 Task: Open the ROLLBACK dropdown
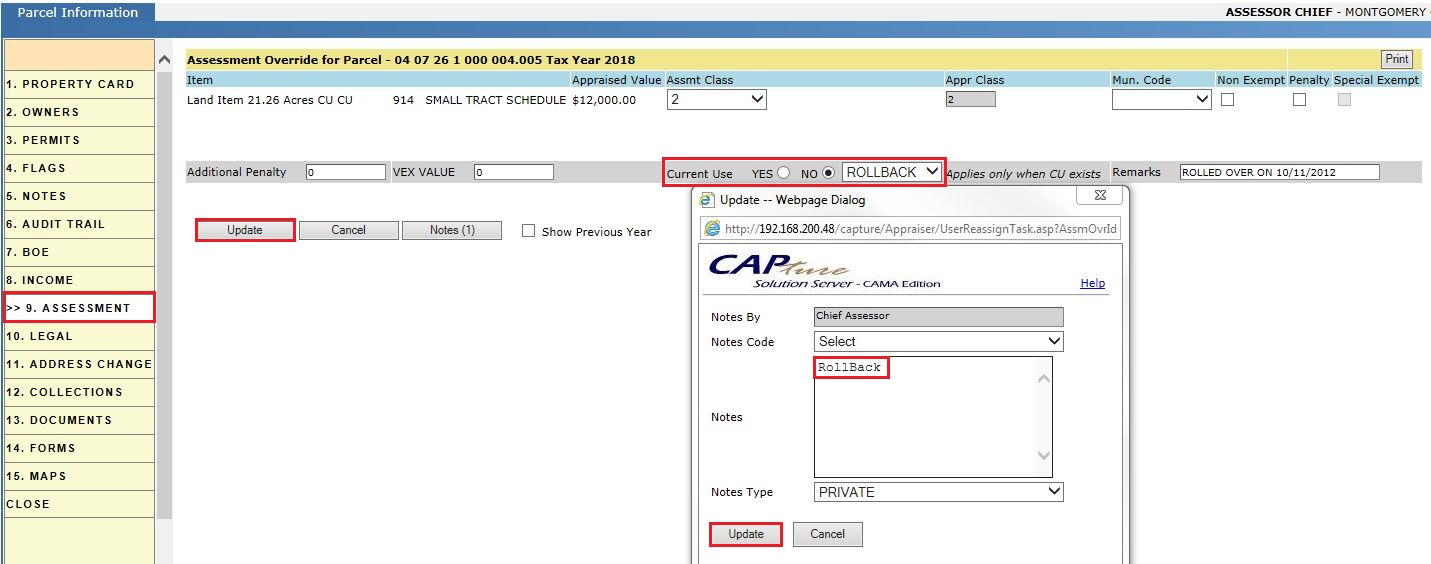tap(892, 172)
